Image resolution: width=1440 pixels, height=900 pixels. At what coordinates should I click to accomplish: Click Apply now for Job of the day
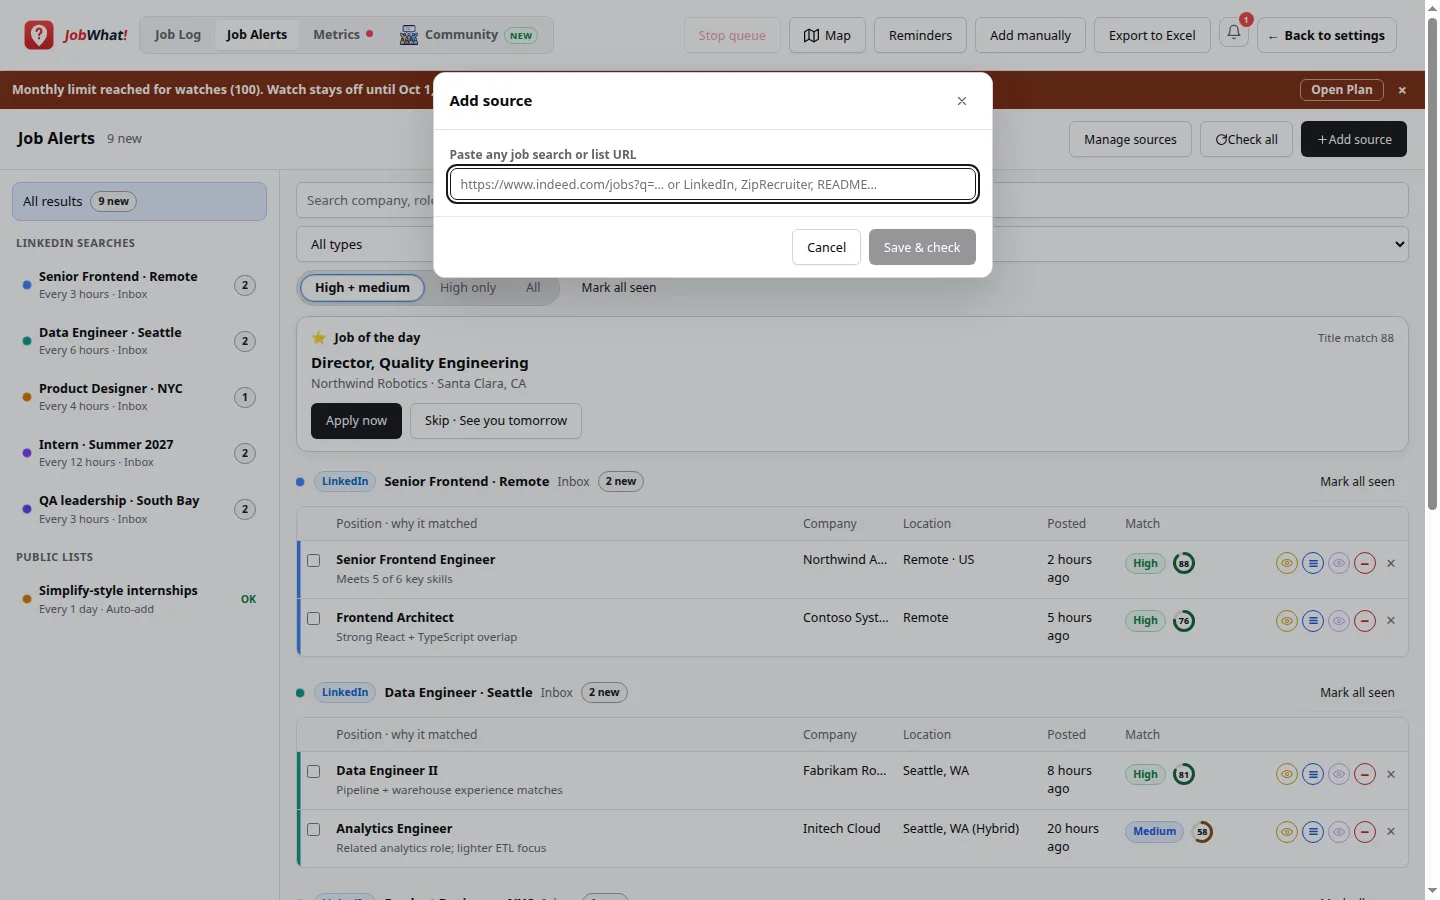[x=356, y=421]
